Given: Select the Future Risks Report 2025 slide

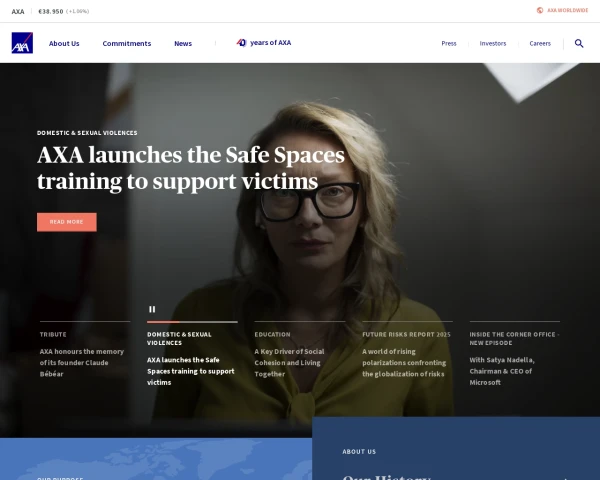Looking at the screenshot, I should pos(406,357).
